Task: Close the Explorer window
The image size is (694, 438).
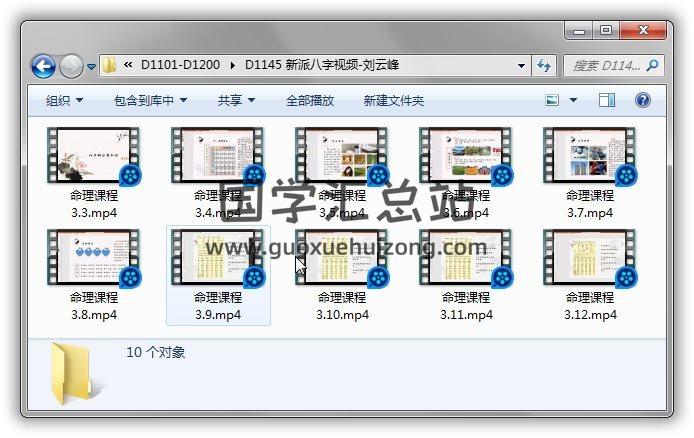Action: click(x=643, y=31)
